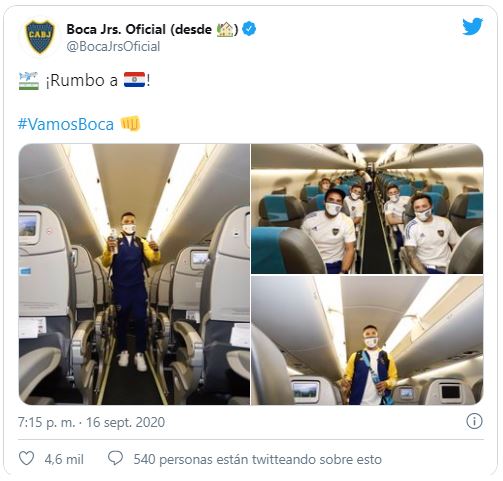Click the Twitter bird logo

pos(472,26)
